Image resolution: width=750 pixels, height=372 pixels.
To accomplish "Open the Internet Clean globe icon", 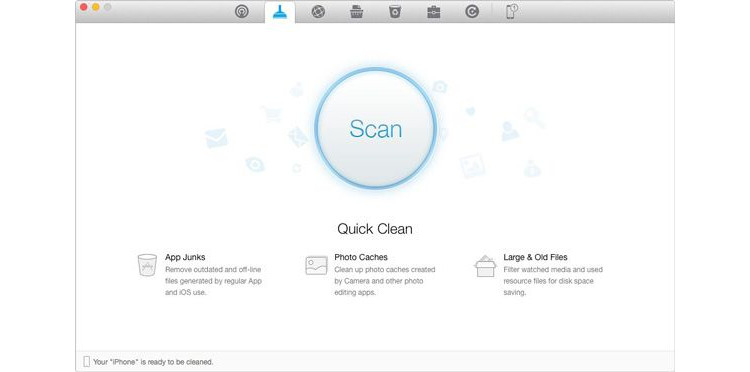I will [x=318, y=11].
